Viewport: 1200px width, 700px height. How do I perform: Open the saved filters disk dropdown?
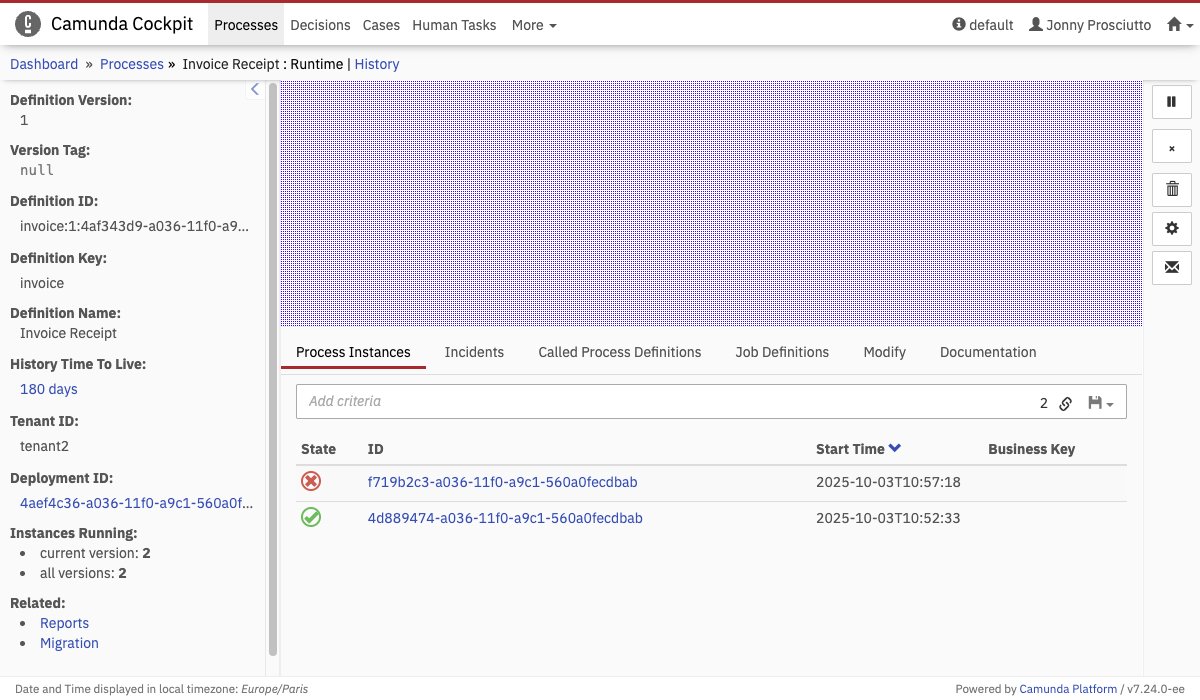(1100, 403)
